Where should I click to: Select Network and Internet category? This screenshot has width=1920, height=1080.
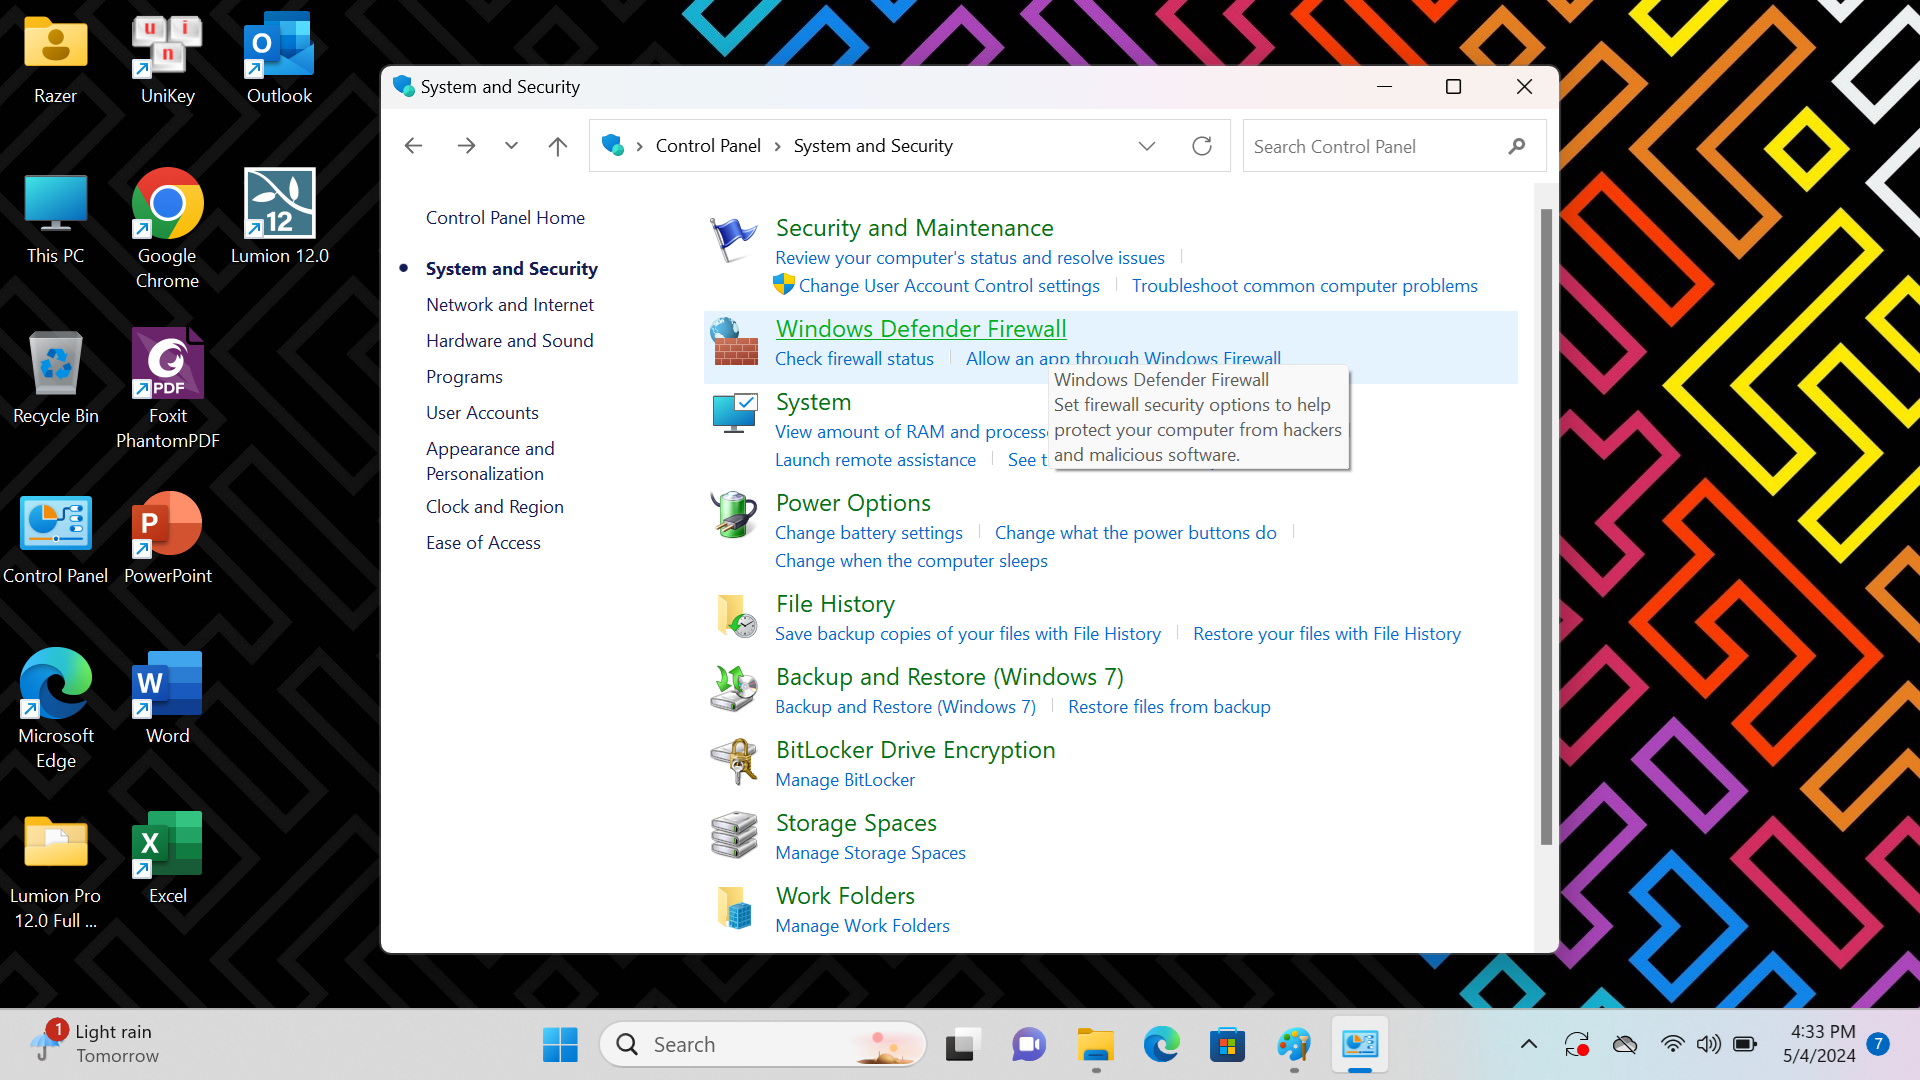509,305
